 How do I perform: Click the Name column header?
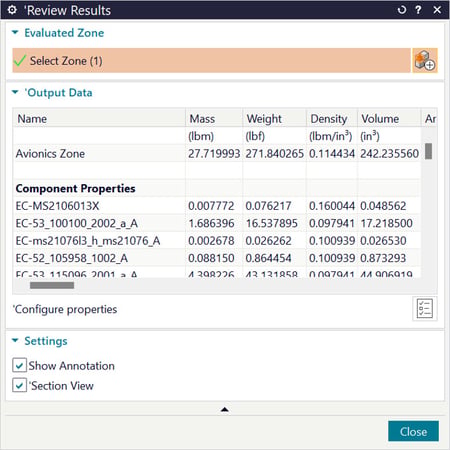99,118
